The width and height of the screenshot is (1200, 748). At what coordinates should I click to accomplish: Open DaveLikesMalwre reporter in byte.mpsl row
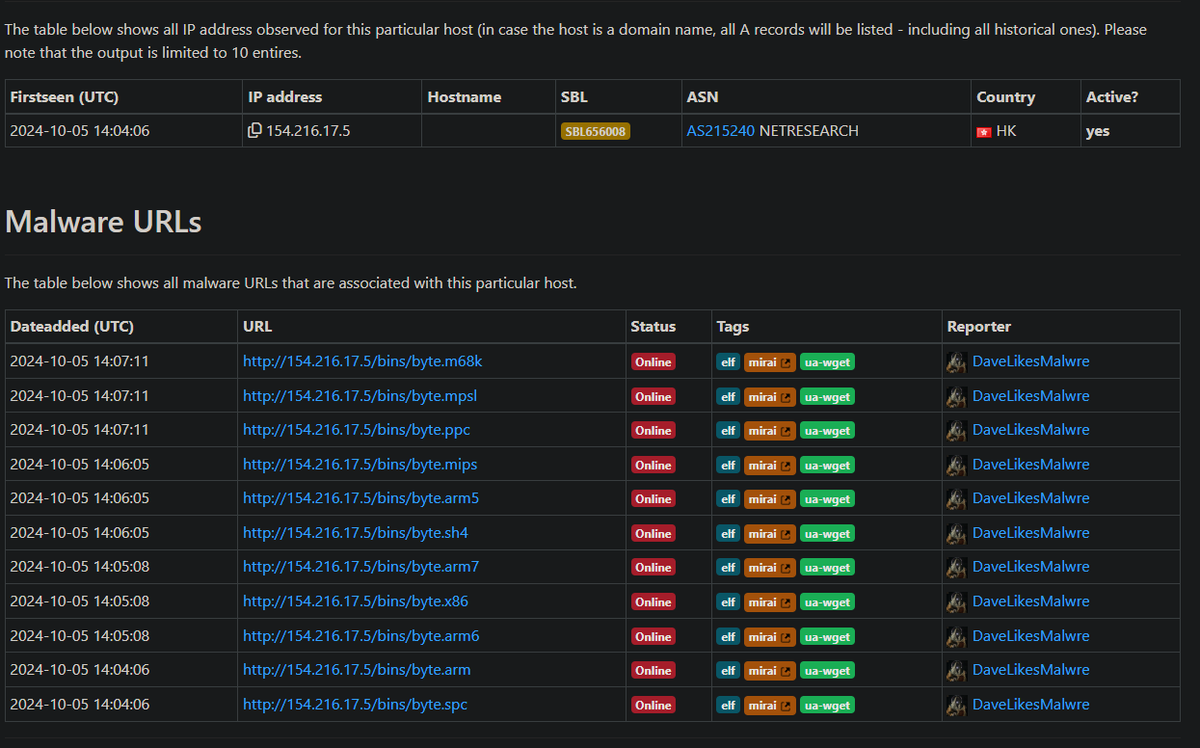1031,396
